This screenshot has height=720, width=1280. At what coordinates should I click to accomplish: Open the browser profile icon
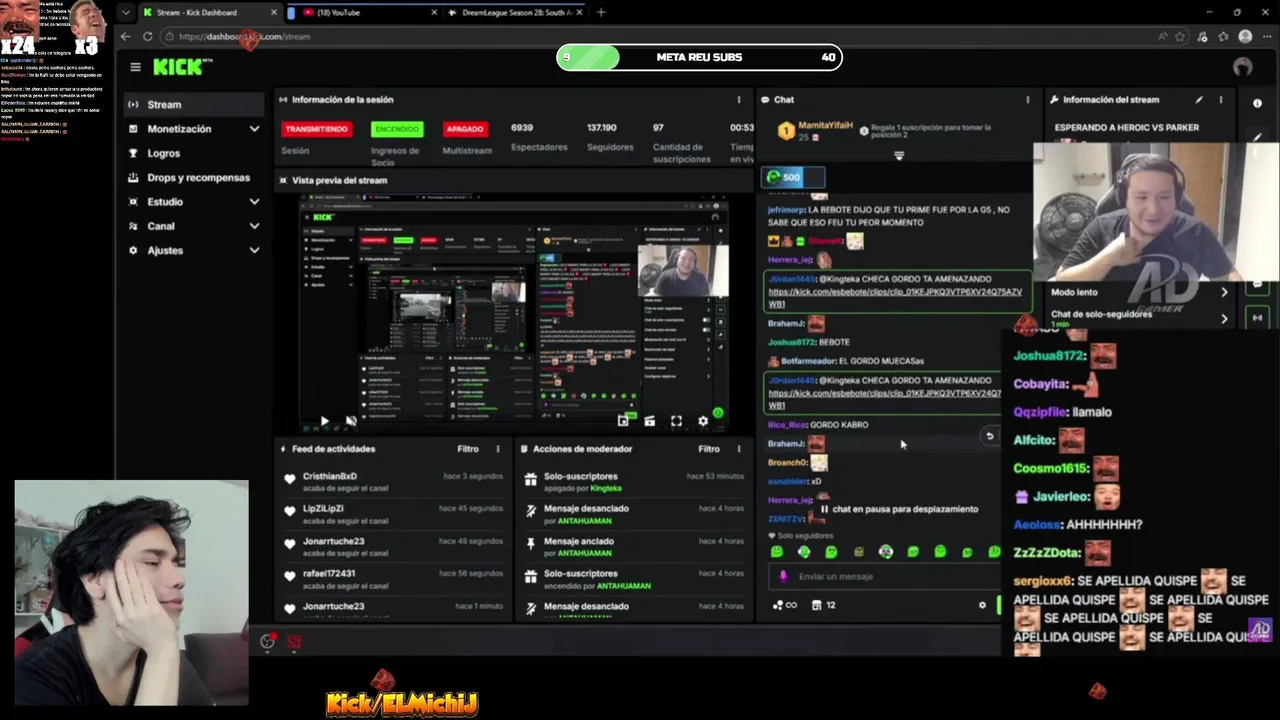[x=1245, y=36]
